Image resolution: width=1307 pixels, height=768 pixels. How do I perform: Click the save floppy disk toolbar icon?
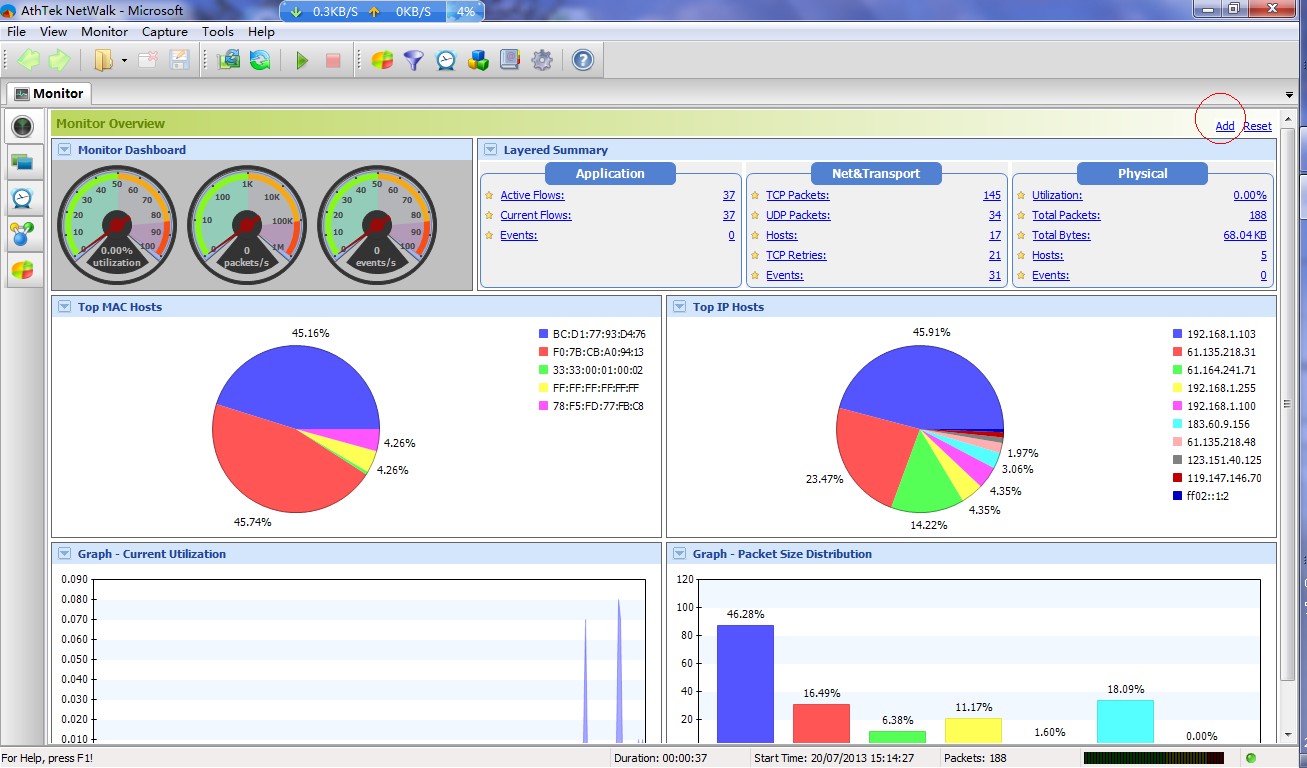tap(179, 60)
